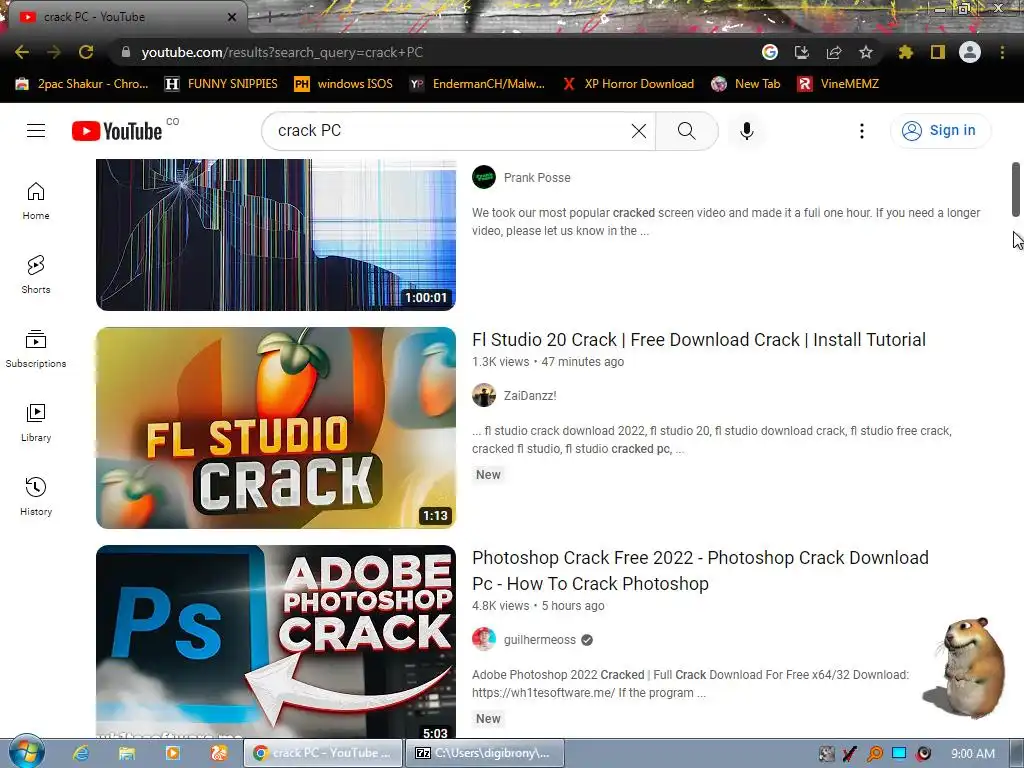Open the Chrome profile avatar

(x=970, y=52)
